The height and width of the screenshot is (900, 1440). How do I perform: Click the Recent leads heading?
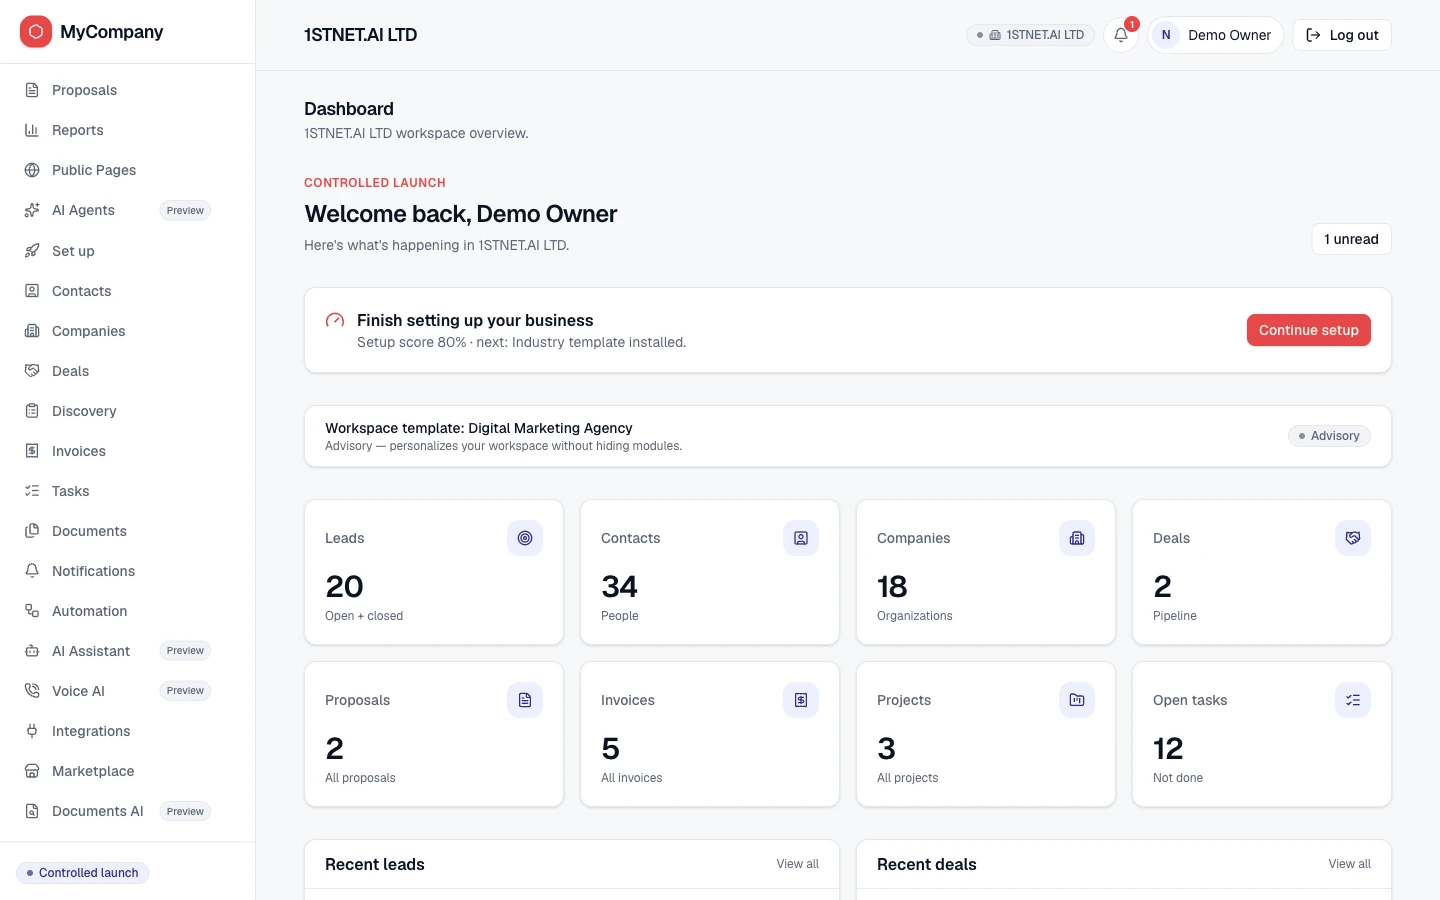[375, 864]
